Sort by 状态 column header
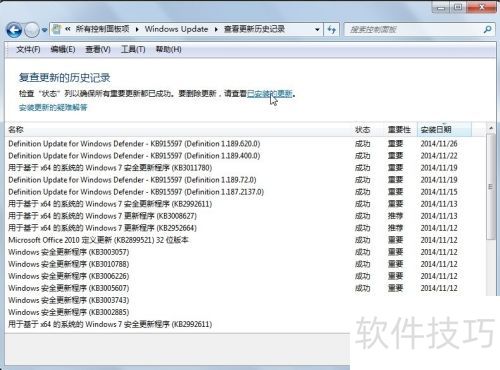Image resolution: width=500 pixels, height=370 pixels. (x=368, y=130)
